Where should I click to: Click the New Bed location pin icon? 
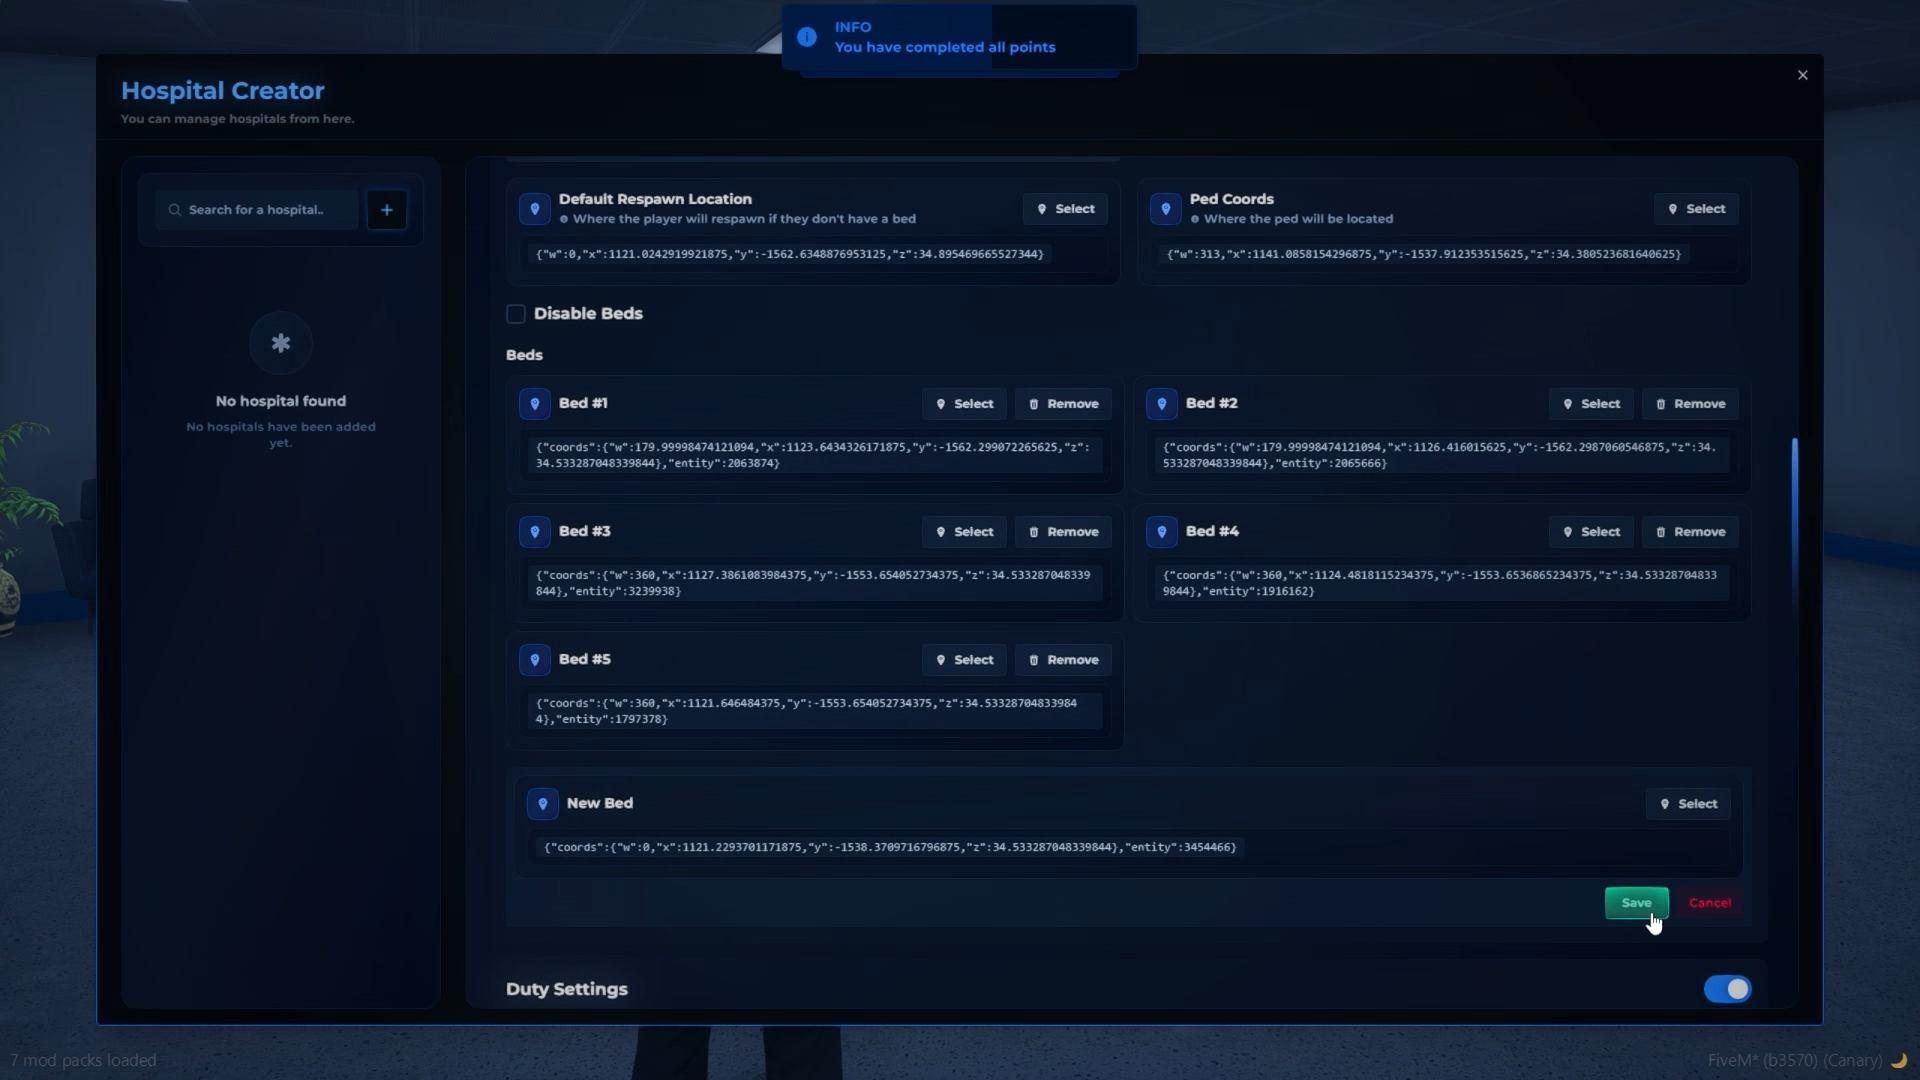(x=543, y=804)
